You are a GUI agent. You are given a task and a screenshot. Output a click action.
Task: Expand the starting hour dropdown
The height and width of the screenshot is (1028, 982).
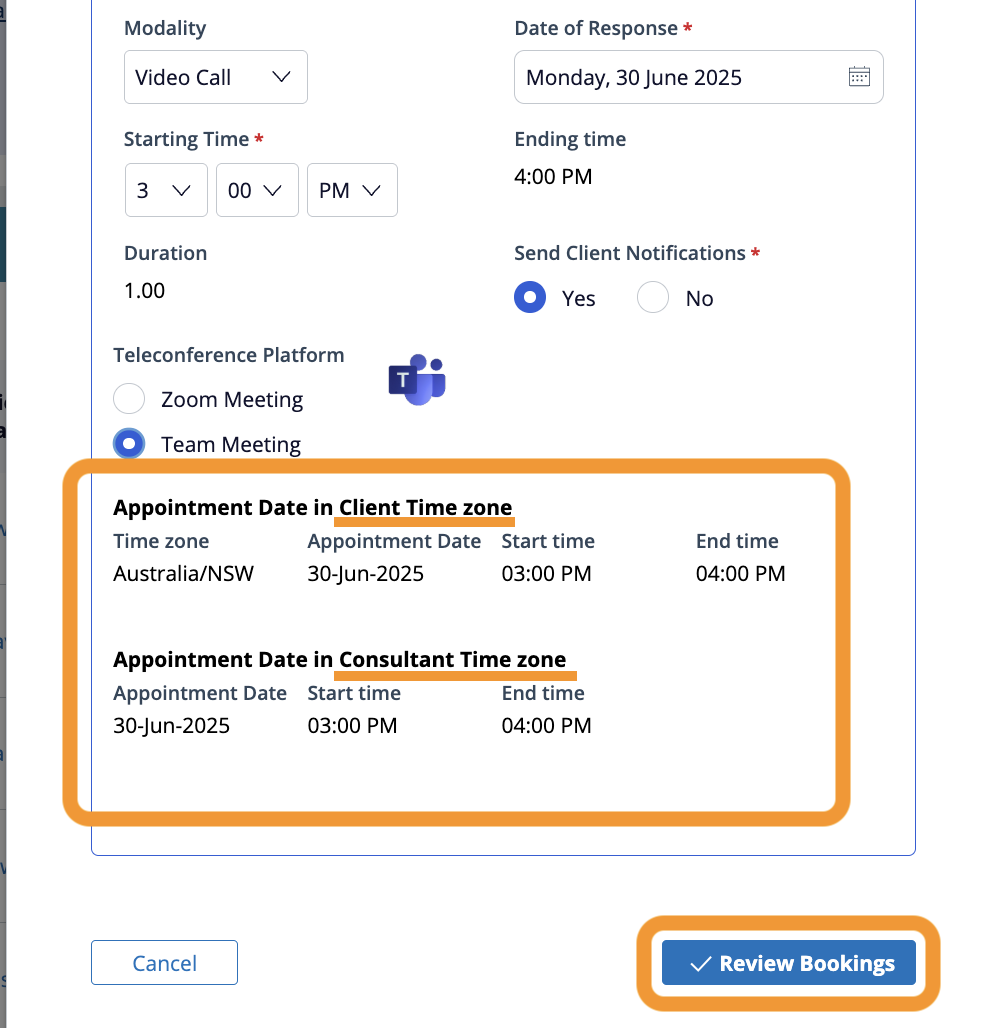tap(166, 190)
